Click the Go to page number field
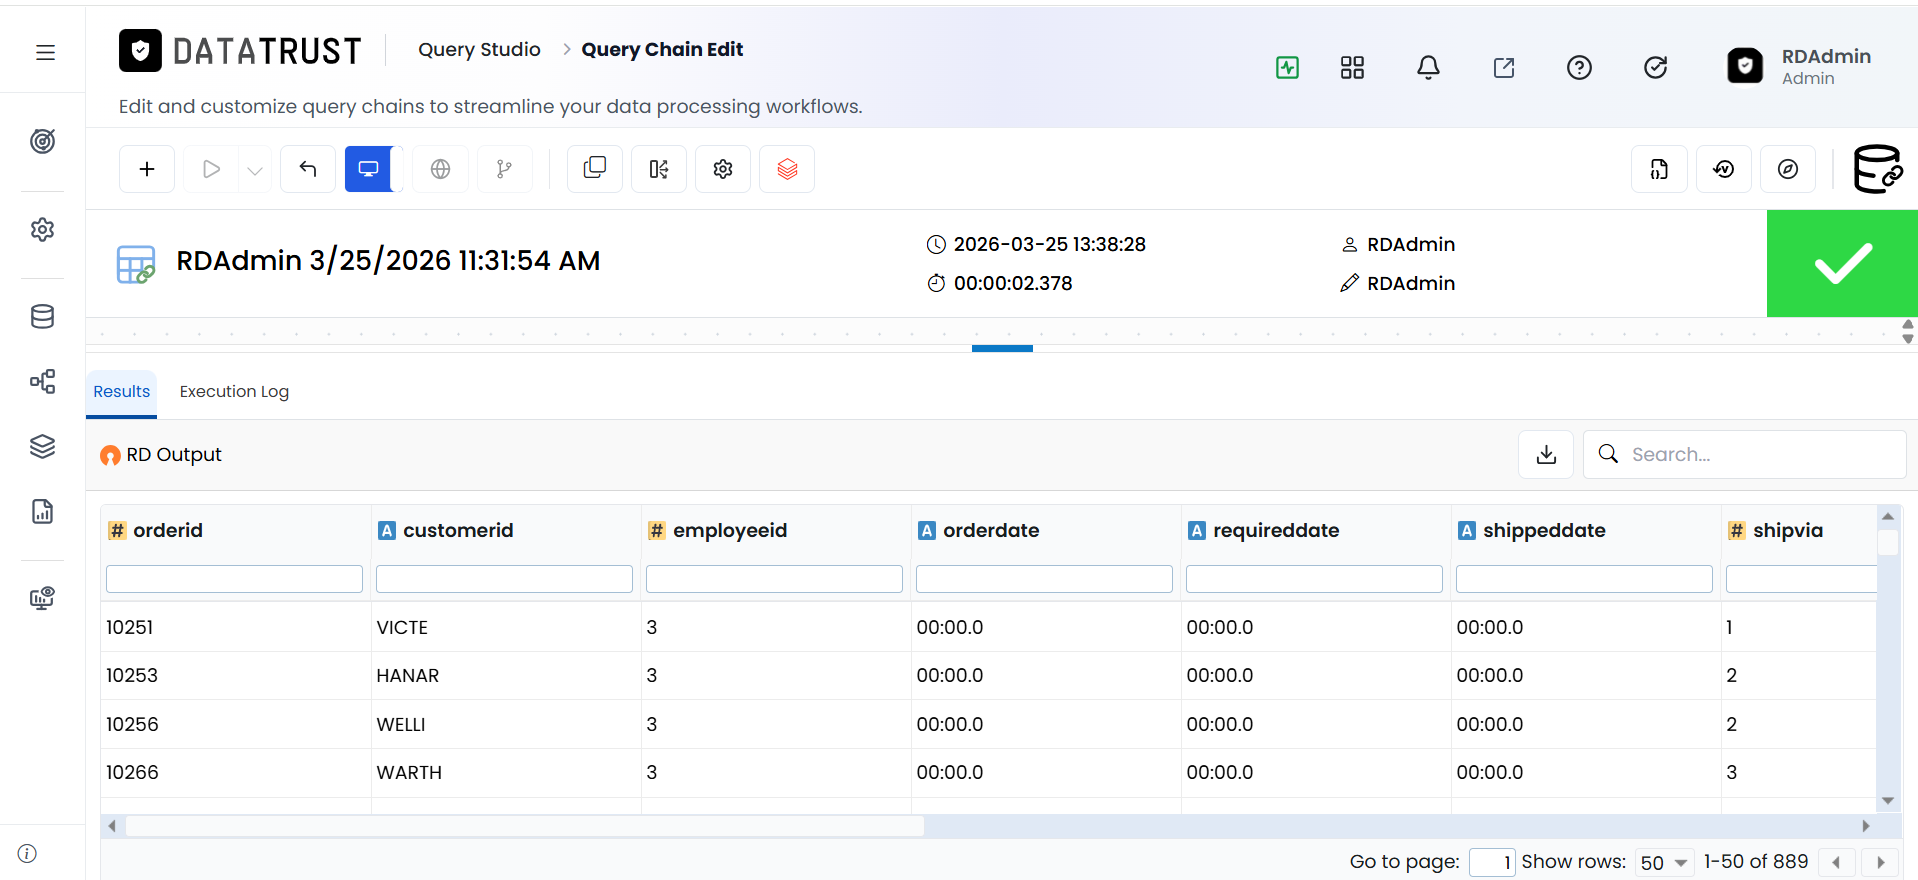Screen dimensions: 1918x880 1492,862
